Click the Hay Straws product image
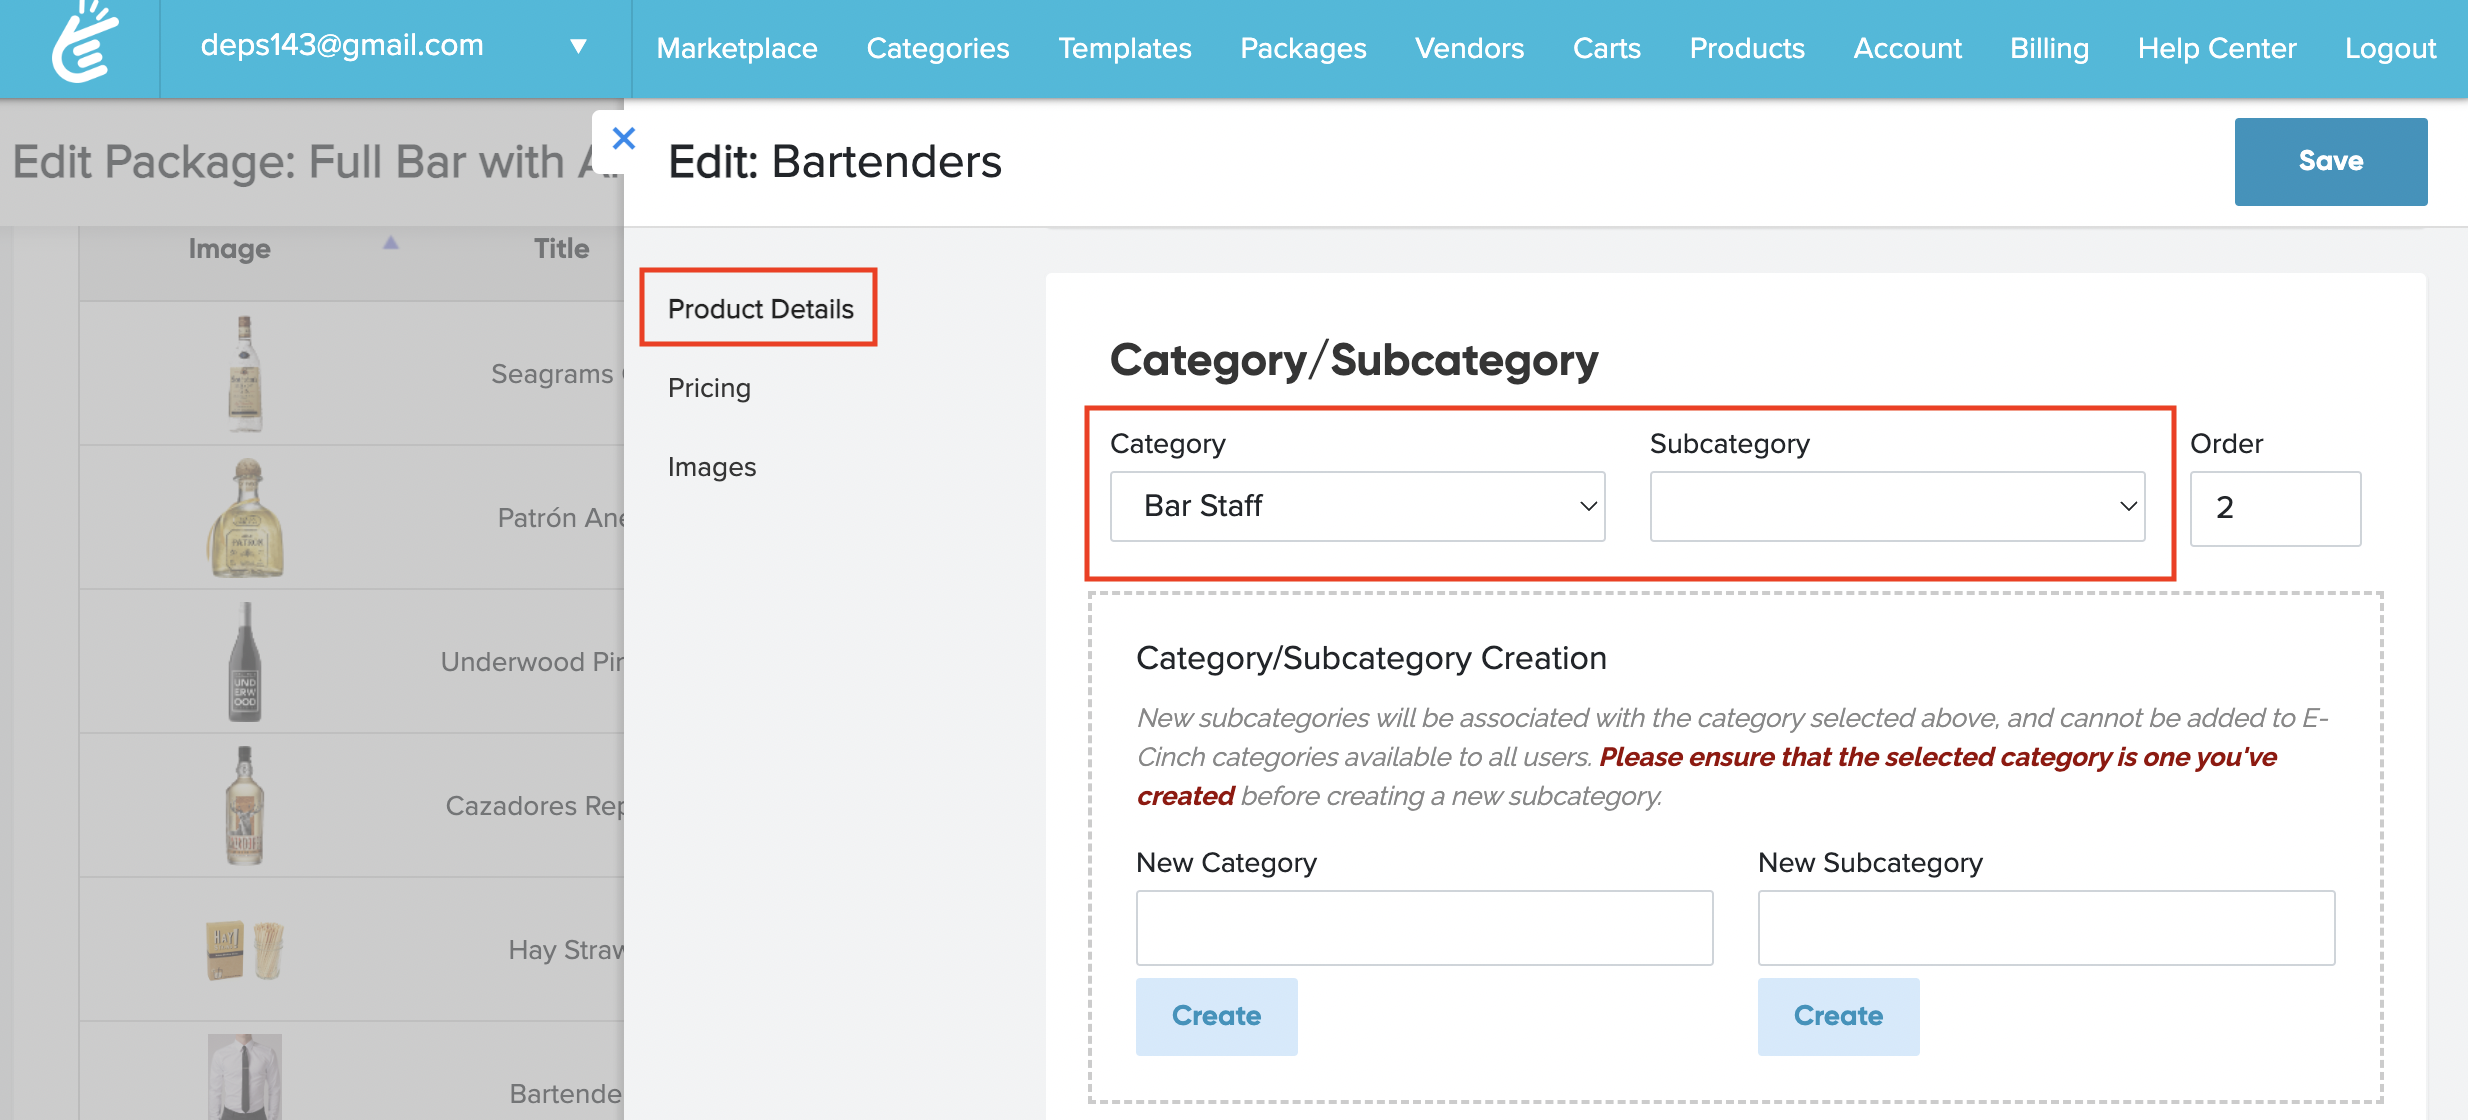This screenshot has height=1120, width=2468. pyautogui.click(x=245, y=950)
